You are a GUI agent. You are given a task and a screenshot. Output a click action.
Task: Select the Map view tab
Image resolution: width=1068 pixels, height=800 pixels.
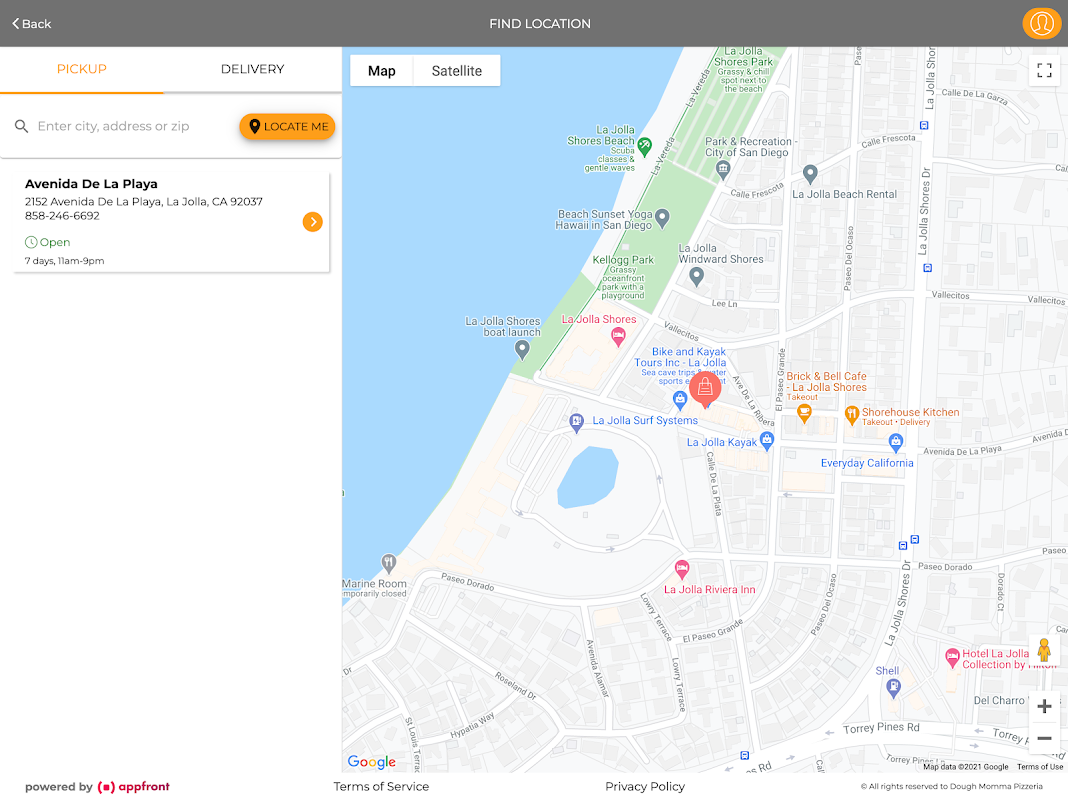381,71
